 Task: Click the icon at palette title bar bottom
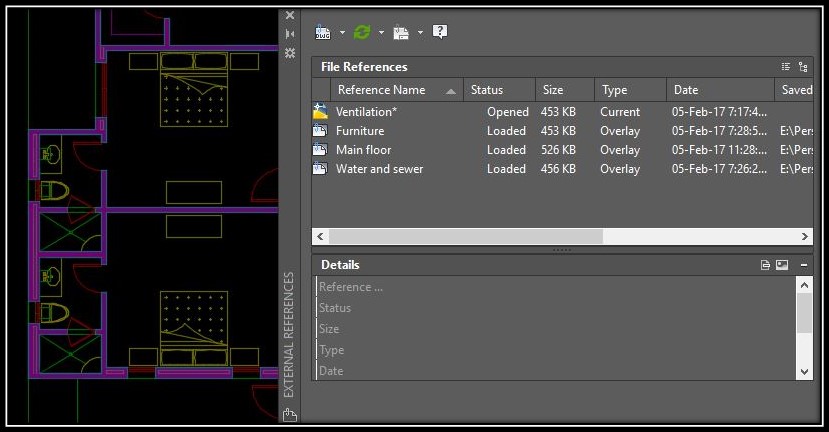click(290, 415)
